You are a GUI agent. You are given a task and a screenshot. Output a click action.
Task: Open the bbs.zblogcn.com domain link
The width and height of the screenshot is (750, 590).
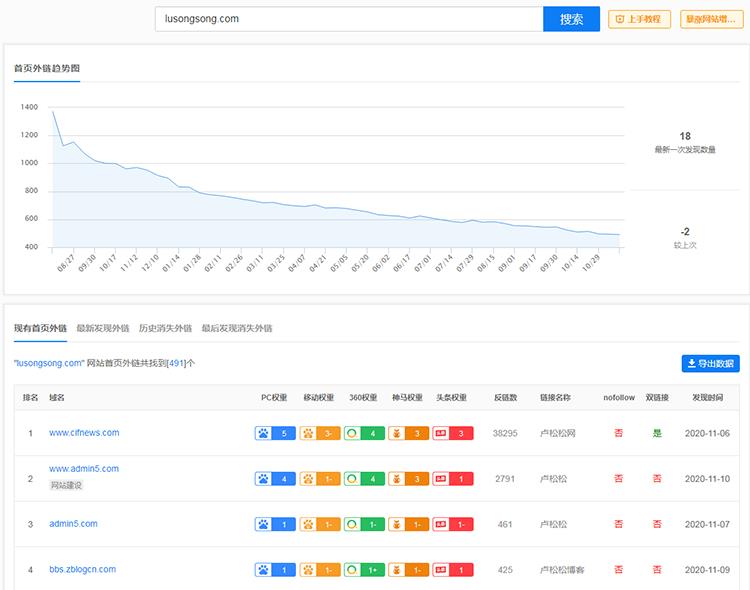click(x=82, y=569)
